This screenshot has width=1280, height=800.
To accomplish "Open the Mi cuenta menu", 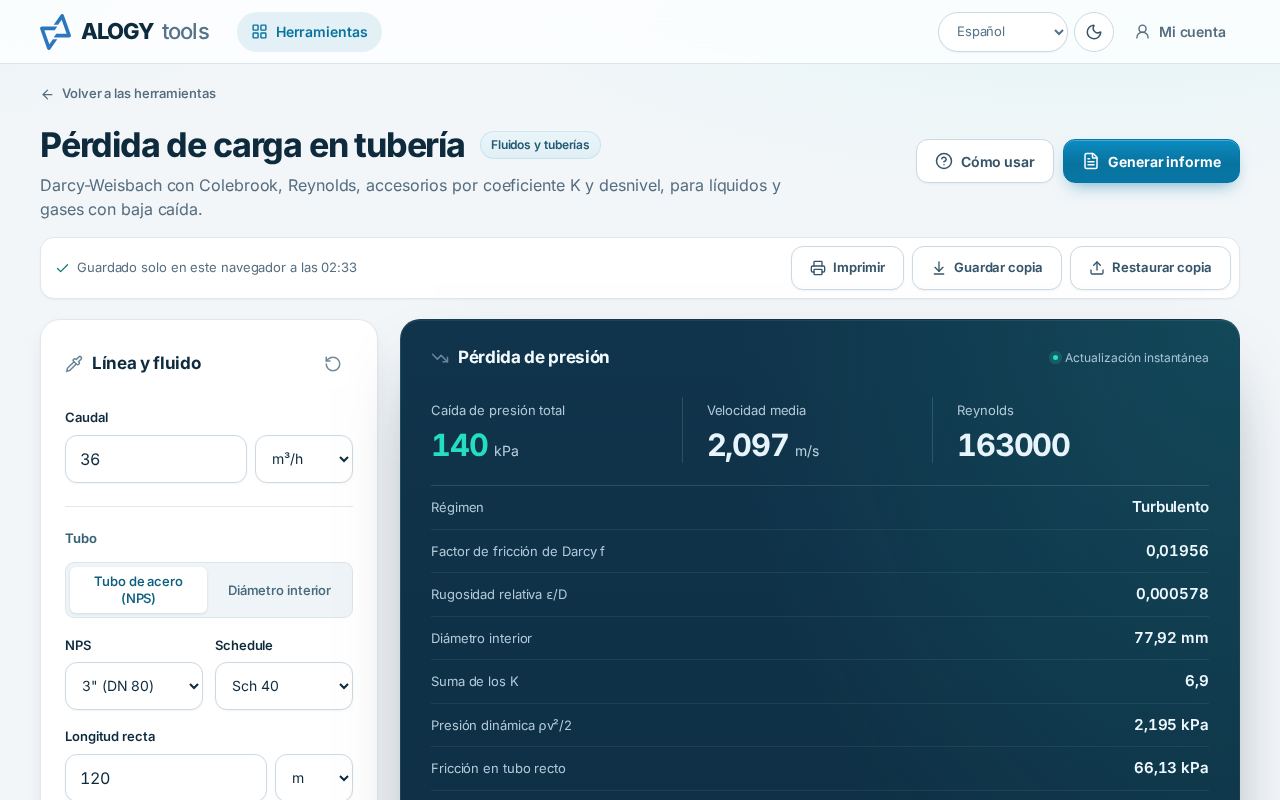I will tap(1180, 32).
